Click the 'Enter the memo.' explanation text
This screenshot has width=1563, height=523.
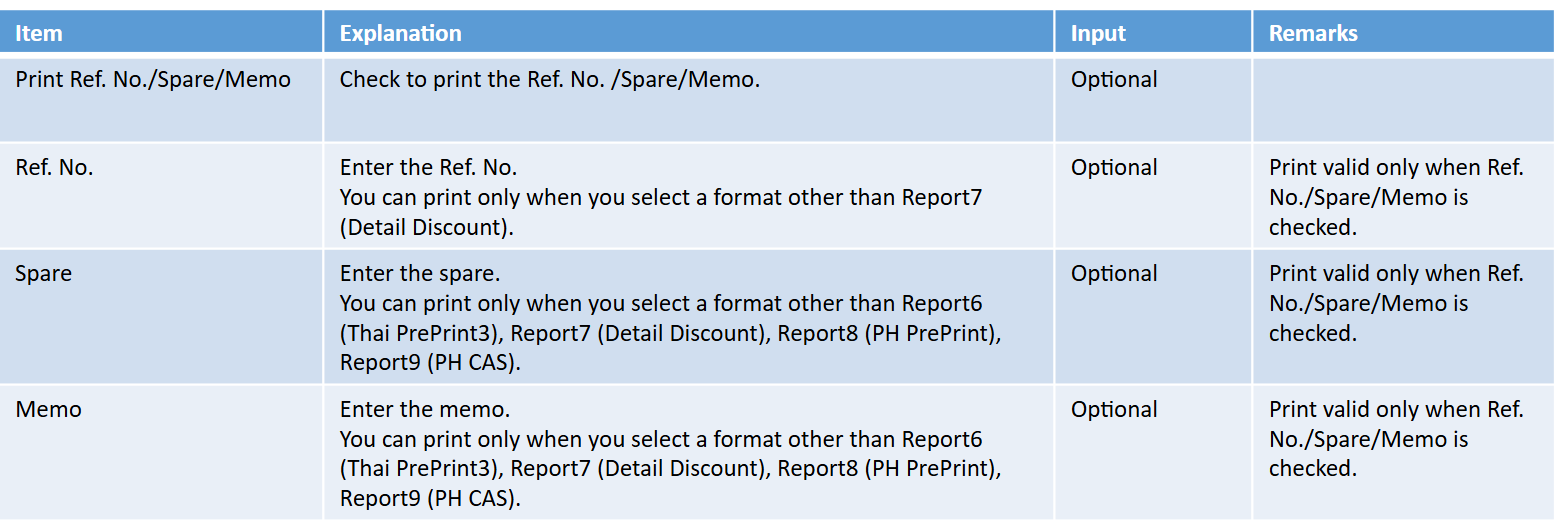click(425, 409)
